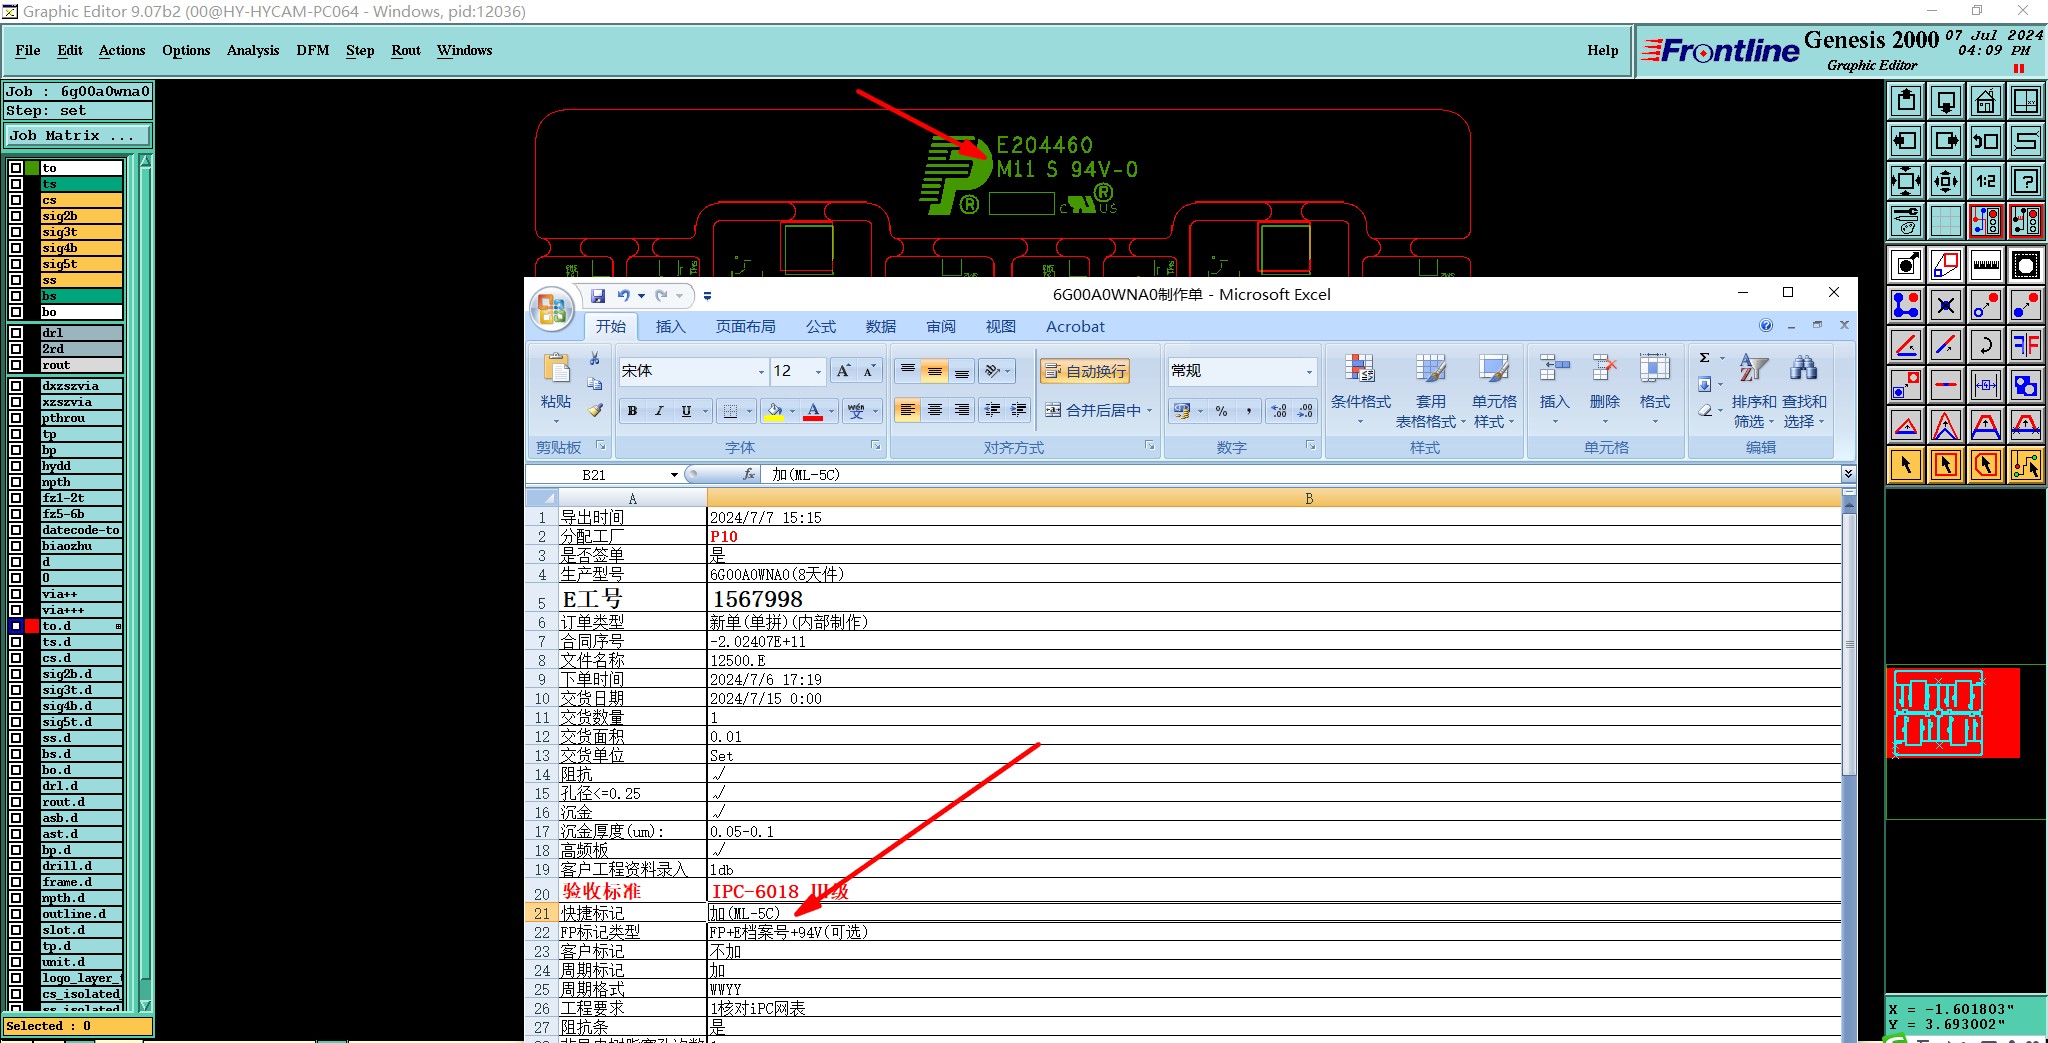Expand the formula bar chevron
Screen dimensions: 2048x1043
point(1848,474)
